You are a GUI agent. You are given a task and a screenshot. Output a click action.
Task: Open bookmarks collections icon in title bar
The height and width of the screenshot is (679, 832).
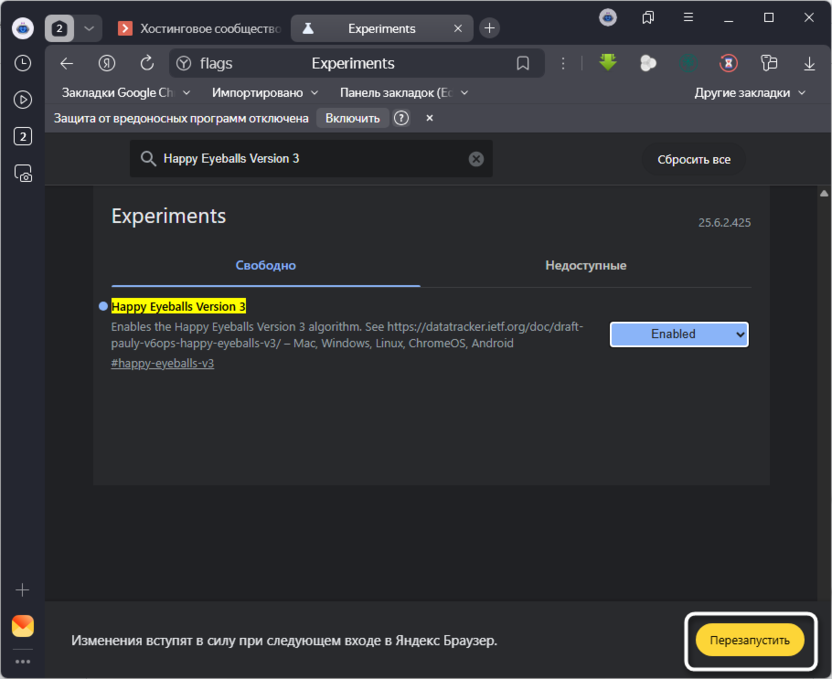[648, 18]
